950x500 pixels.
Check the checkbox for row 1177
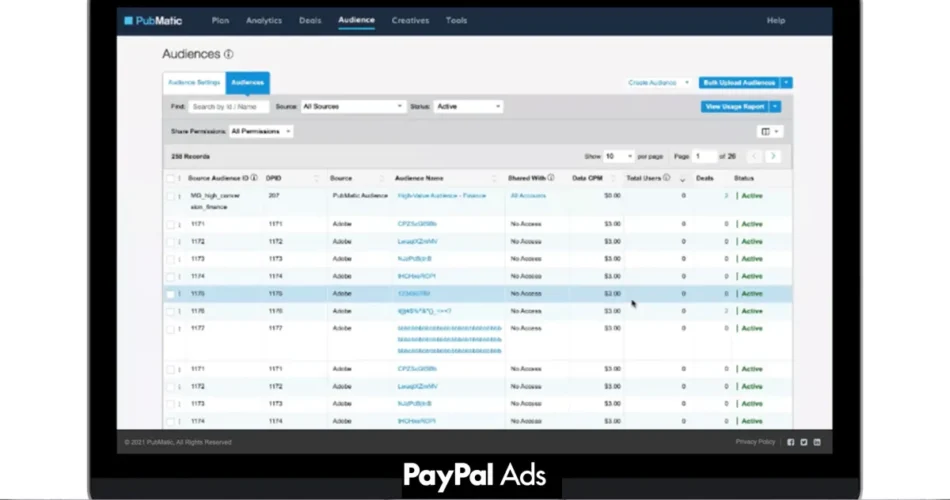click(170, 329)
